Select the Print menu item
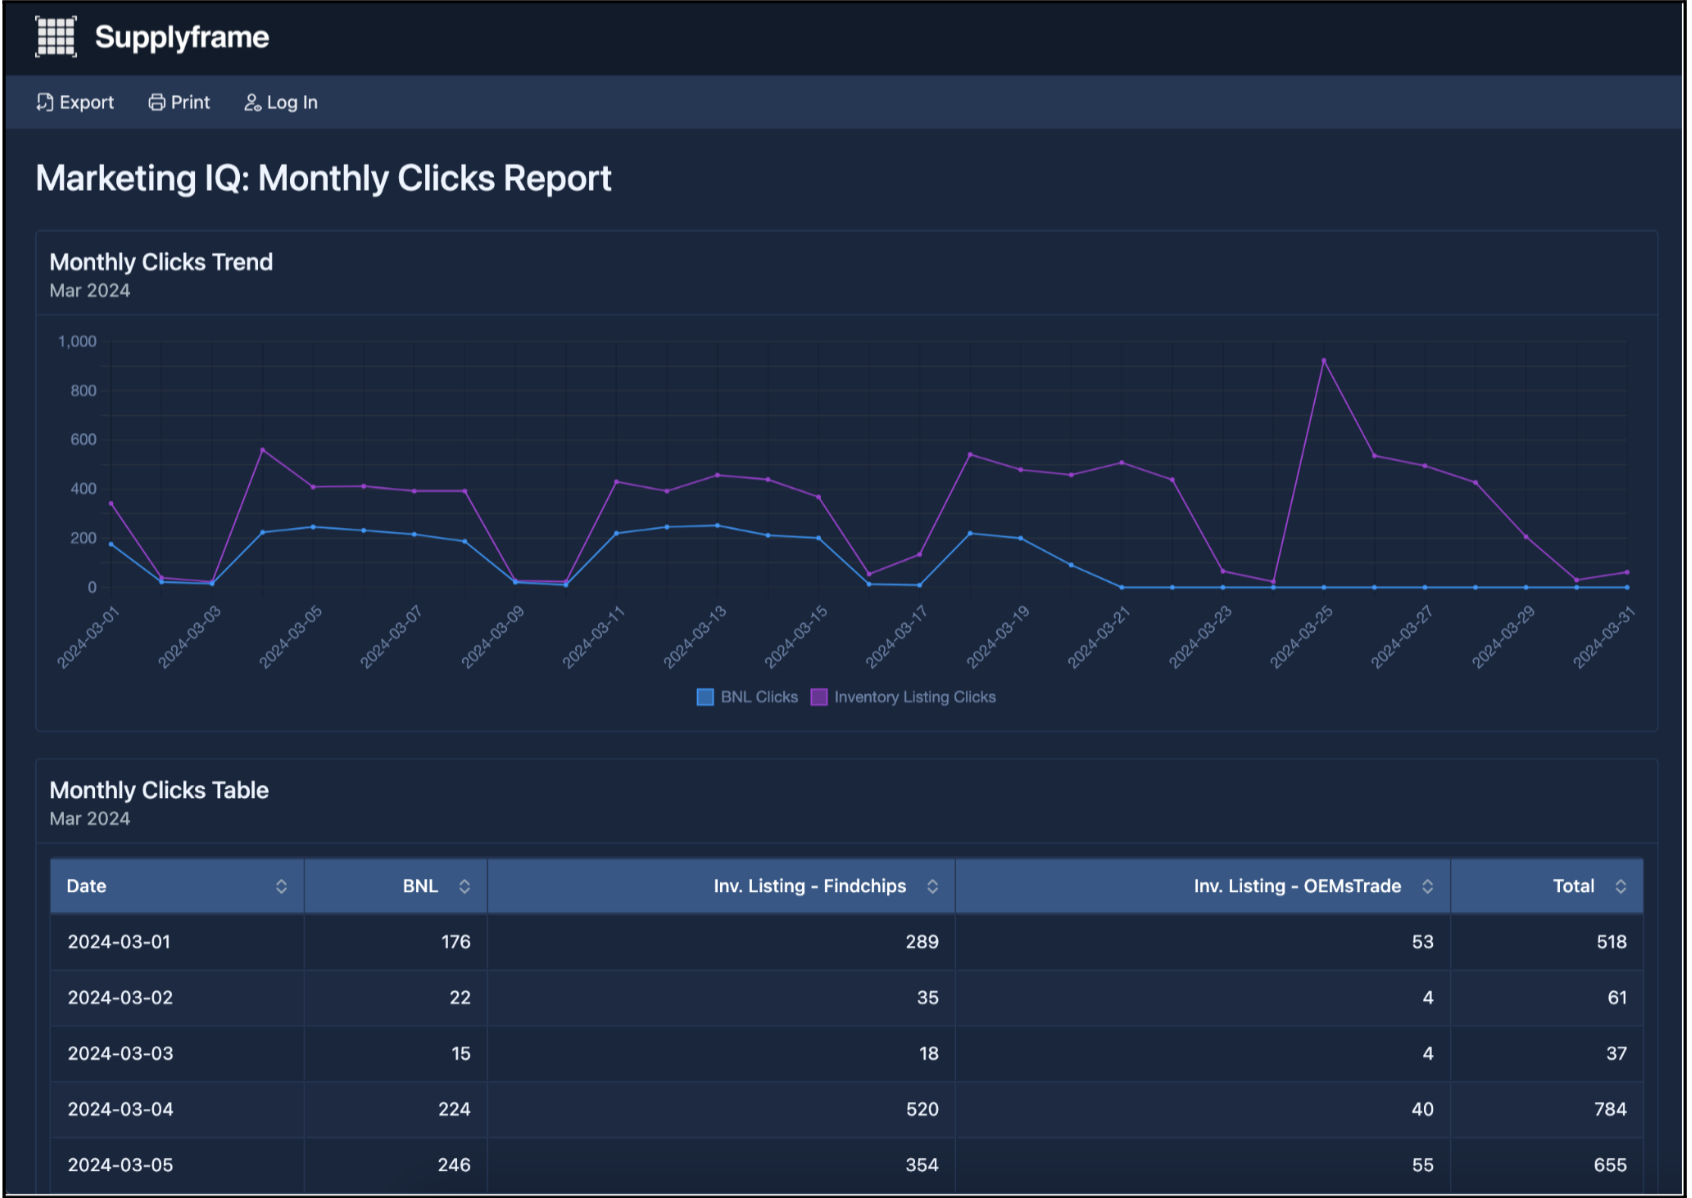This screenshot has width=1692, height=1198. [190, 102]
